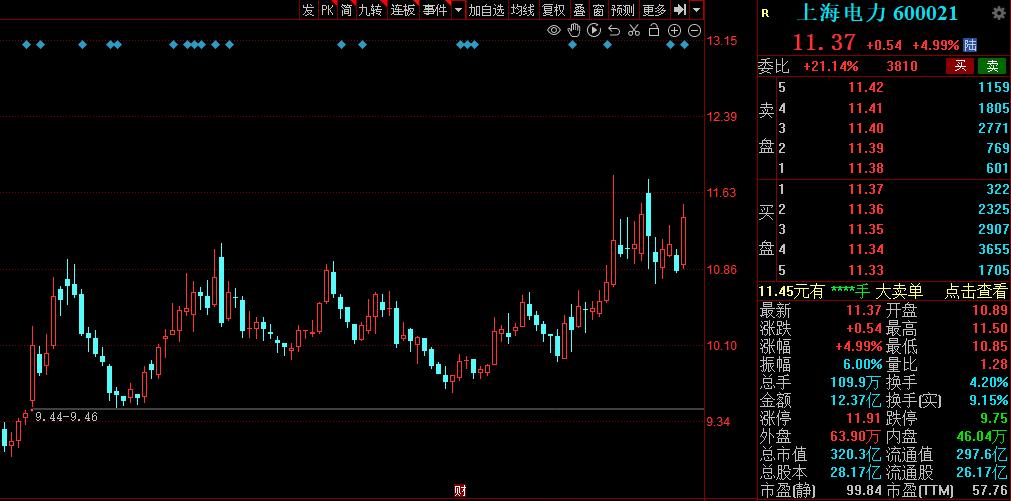Click the 外盘 value 63.90万
This screenshot has width=1011, height=501.
point(855,437)
